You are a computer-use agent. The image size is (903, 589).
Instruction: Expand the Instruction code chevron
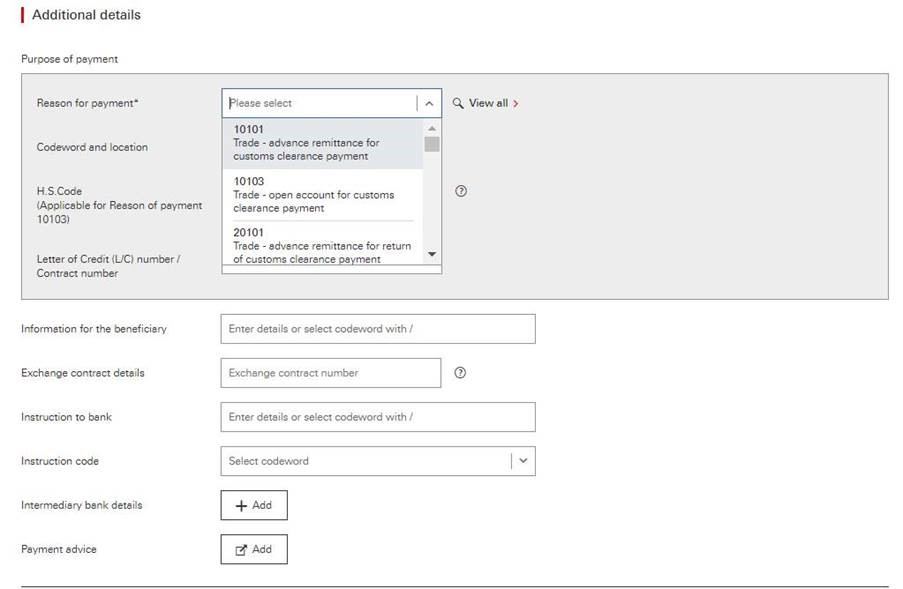coord(523,461)
